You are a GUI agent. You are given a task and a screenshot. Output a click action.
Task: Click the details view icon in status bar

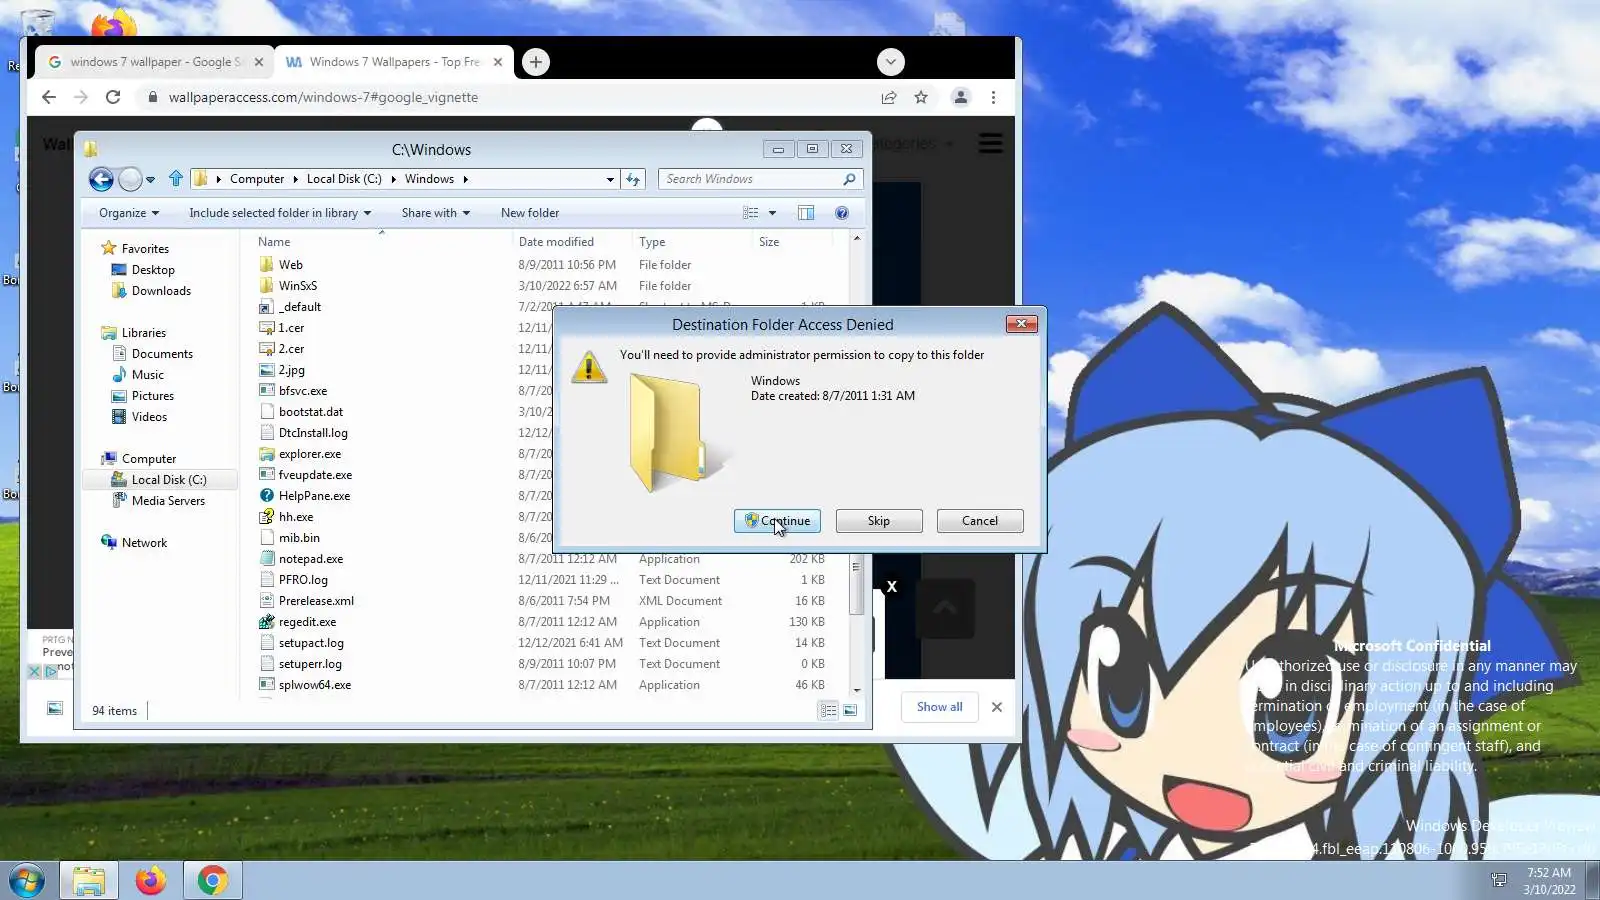828,710
